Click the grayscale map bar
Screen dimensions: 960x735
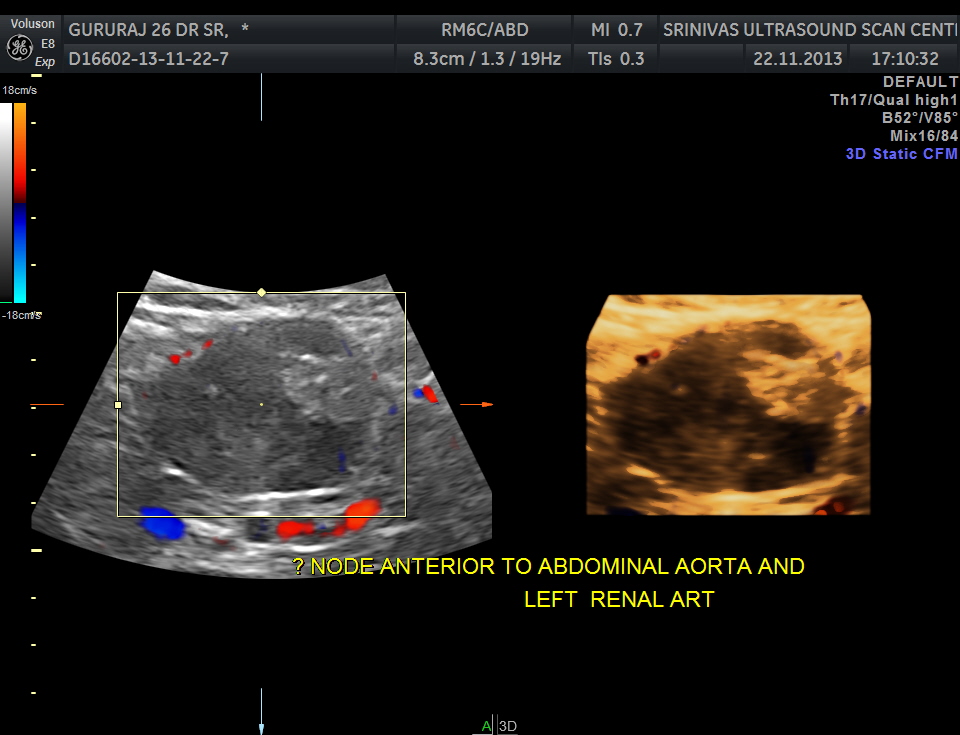pyautogui.click(x=6, y=202)
